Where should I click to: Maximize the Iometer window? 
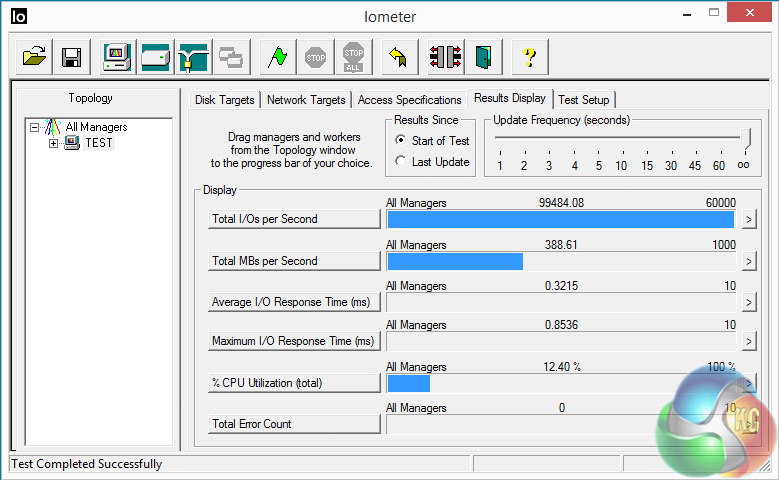pos(714,13)
